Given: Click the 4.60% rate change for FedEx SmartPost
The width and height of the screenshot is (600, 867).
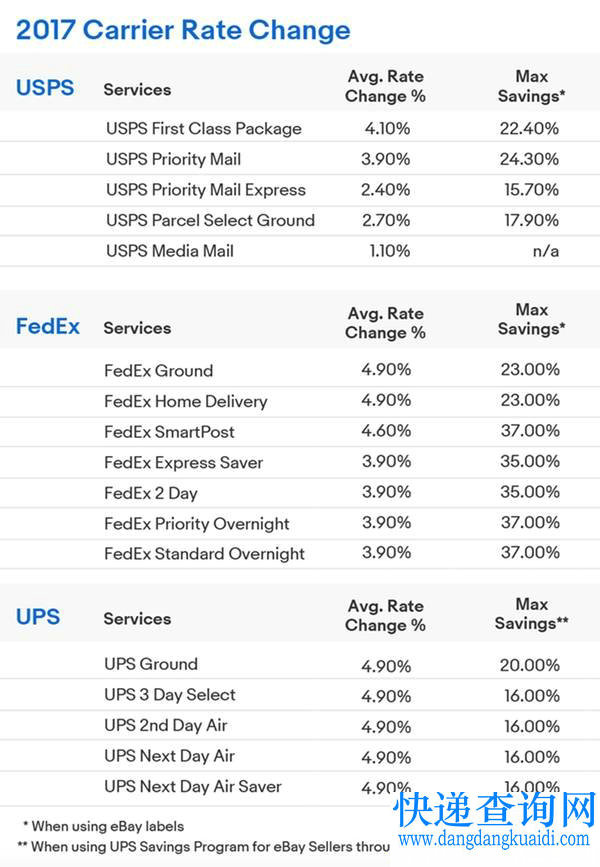Looking at the screenshot, I should (386, 431).
